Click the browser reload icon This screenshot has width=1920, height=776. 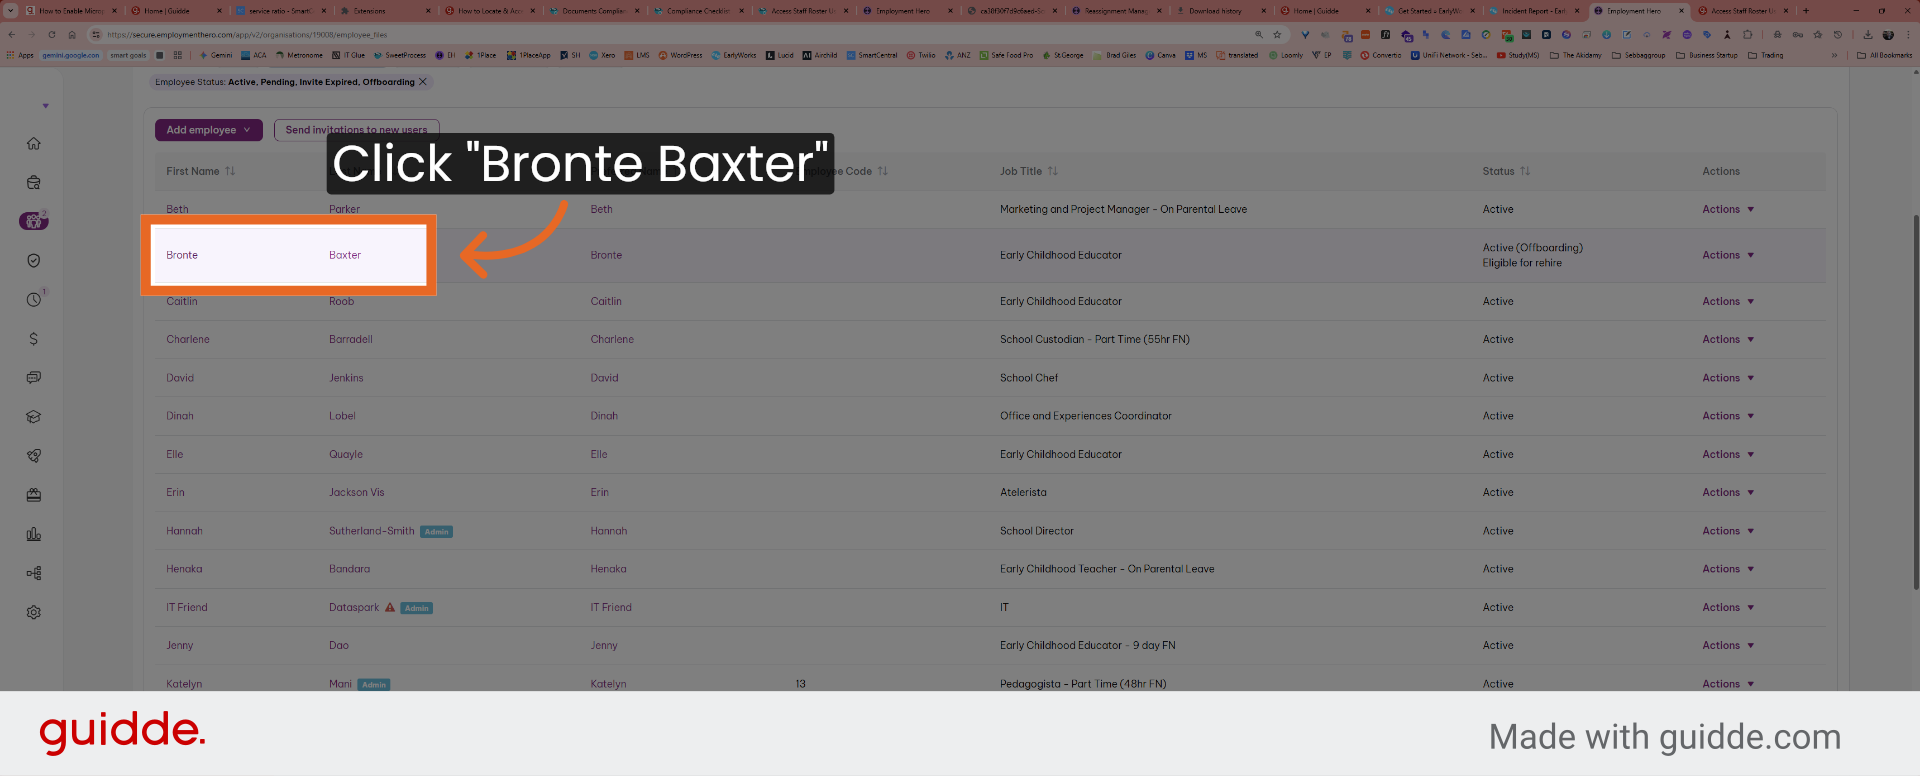(x=52, y=34)
